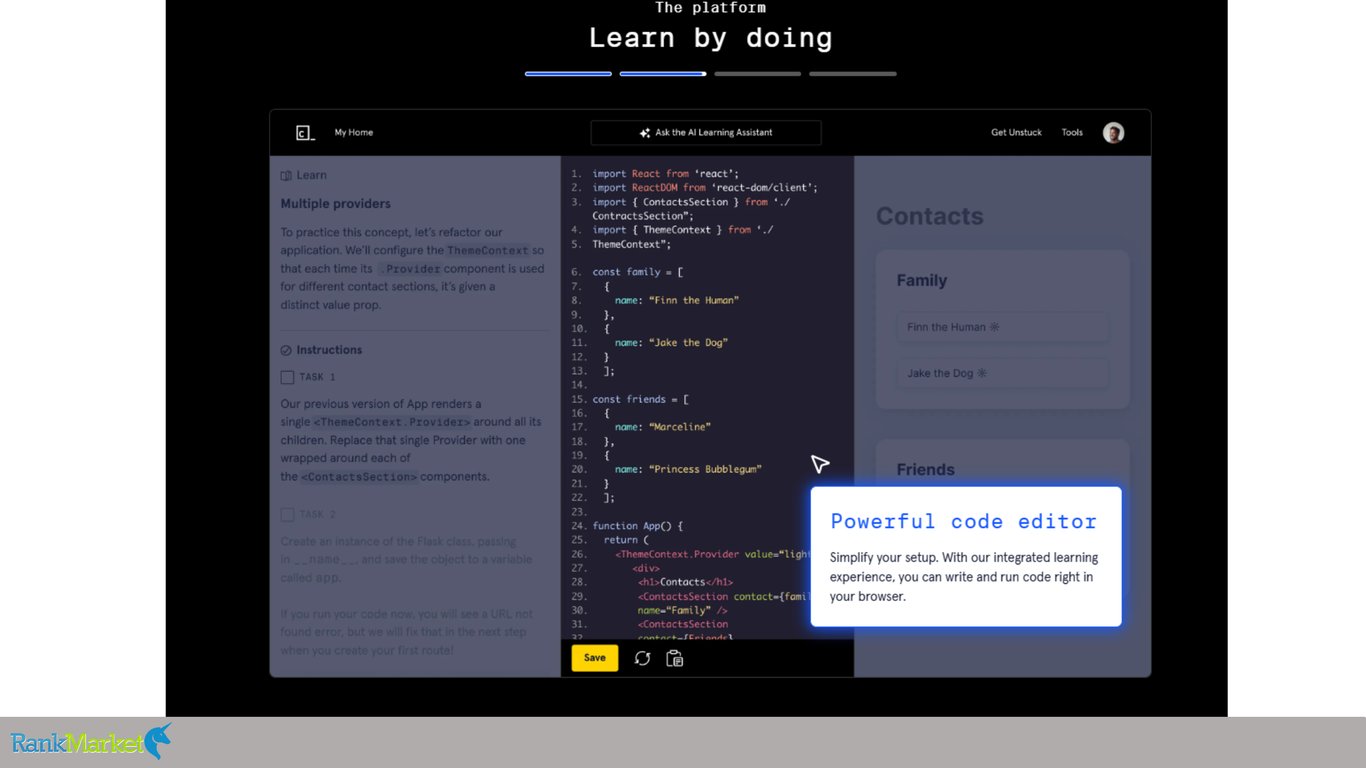Click the <h1>Contacts</h1> code line

tap(686, 582)
